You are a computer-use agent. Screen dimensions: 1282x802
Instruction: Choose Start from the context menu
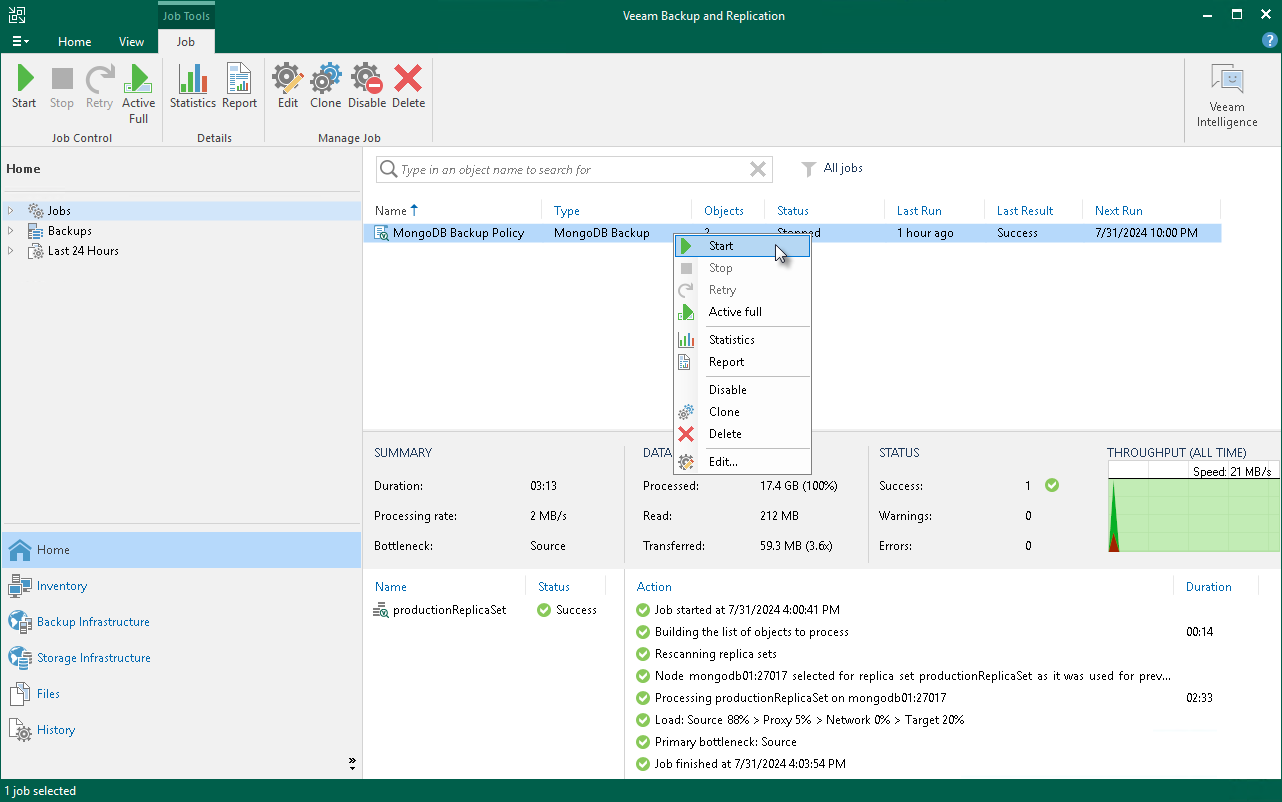(721, 246)
